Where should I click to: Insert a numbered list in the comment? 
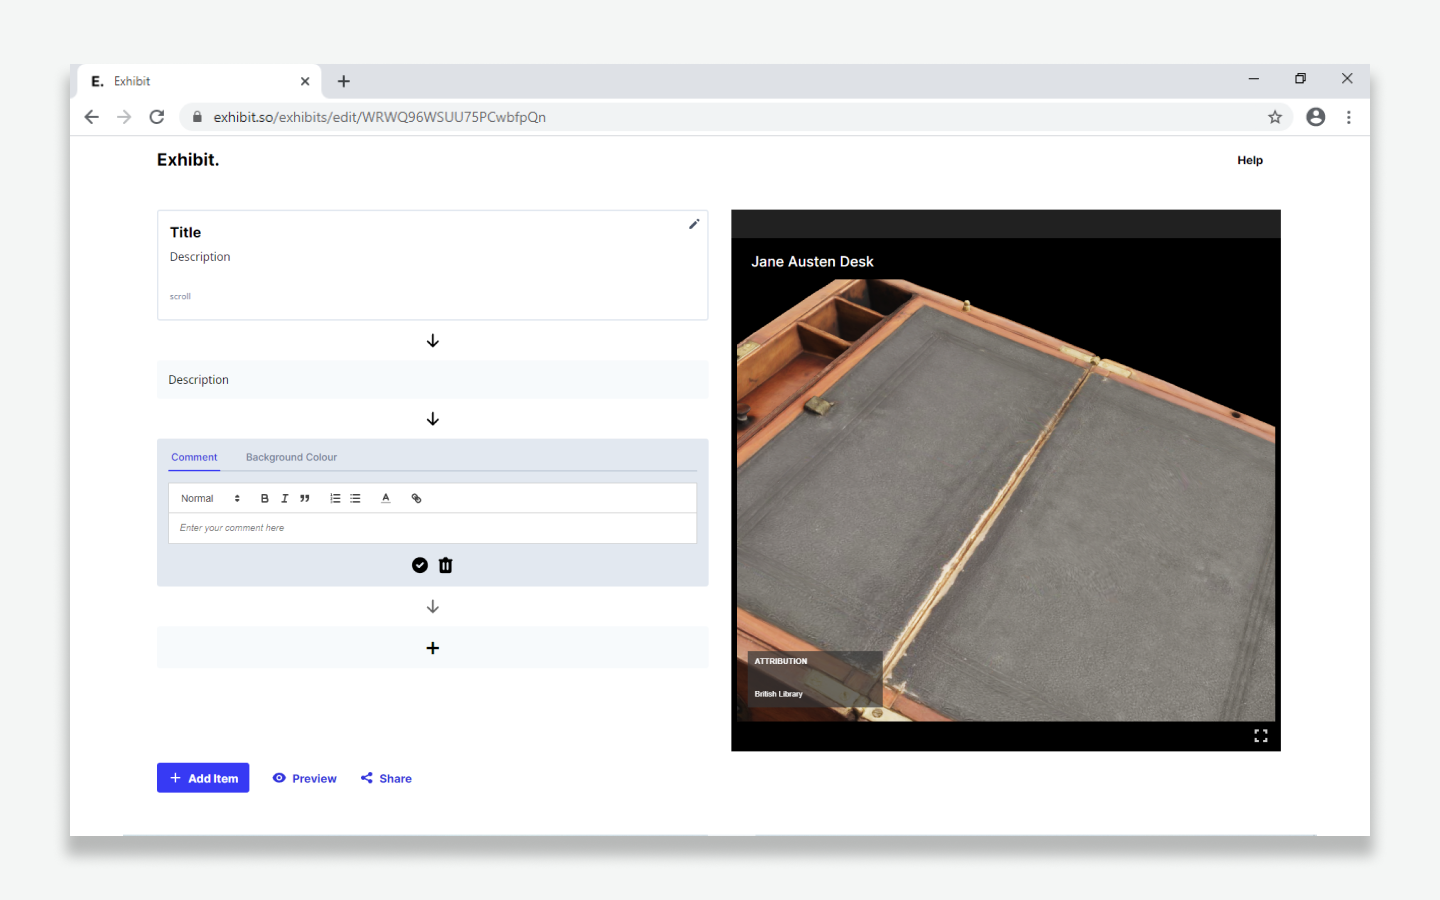click(335, 498)
